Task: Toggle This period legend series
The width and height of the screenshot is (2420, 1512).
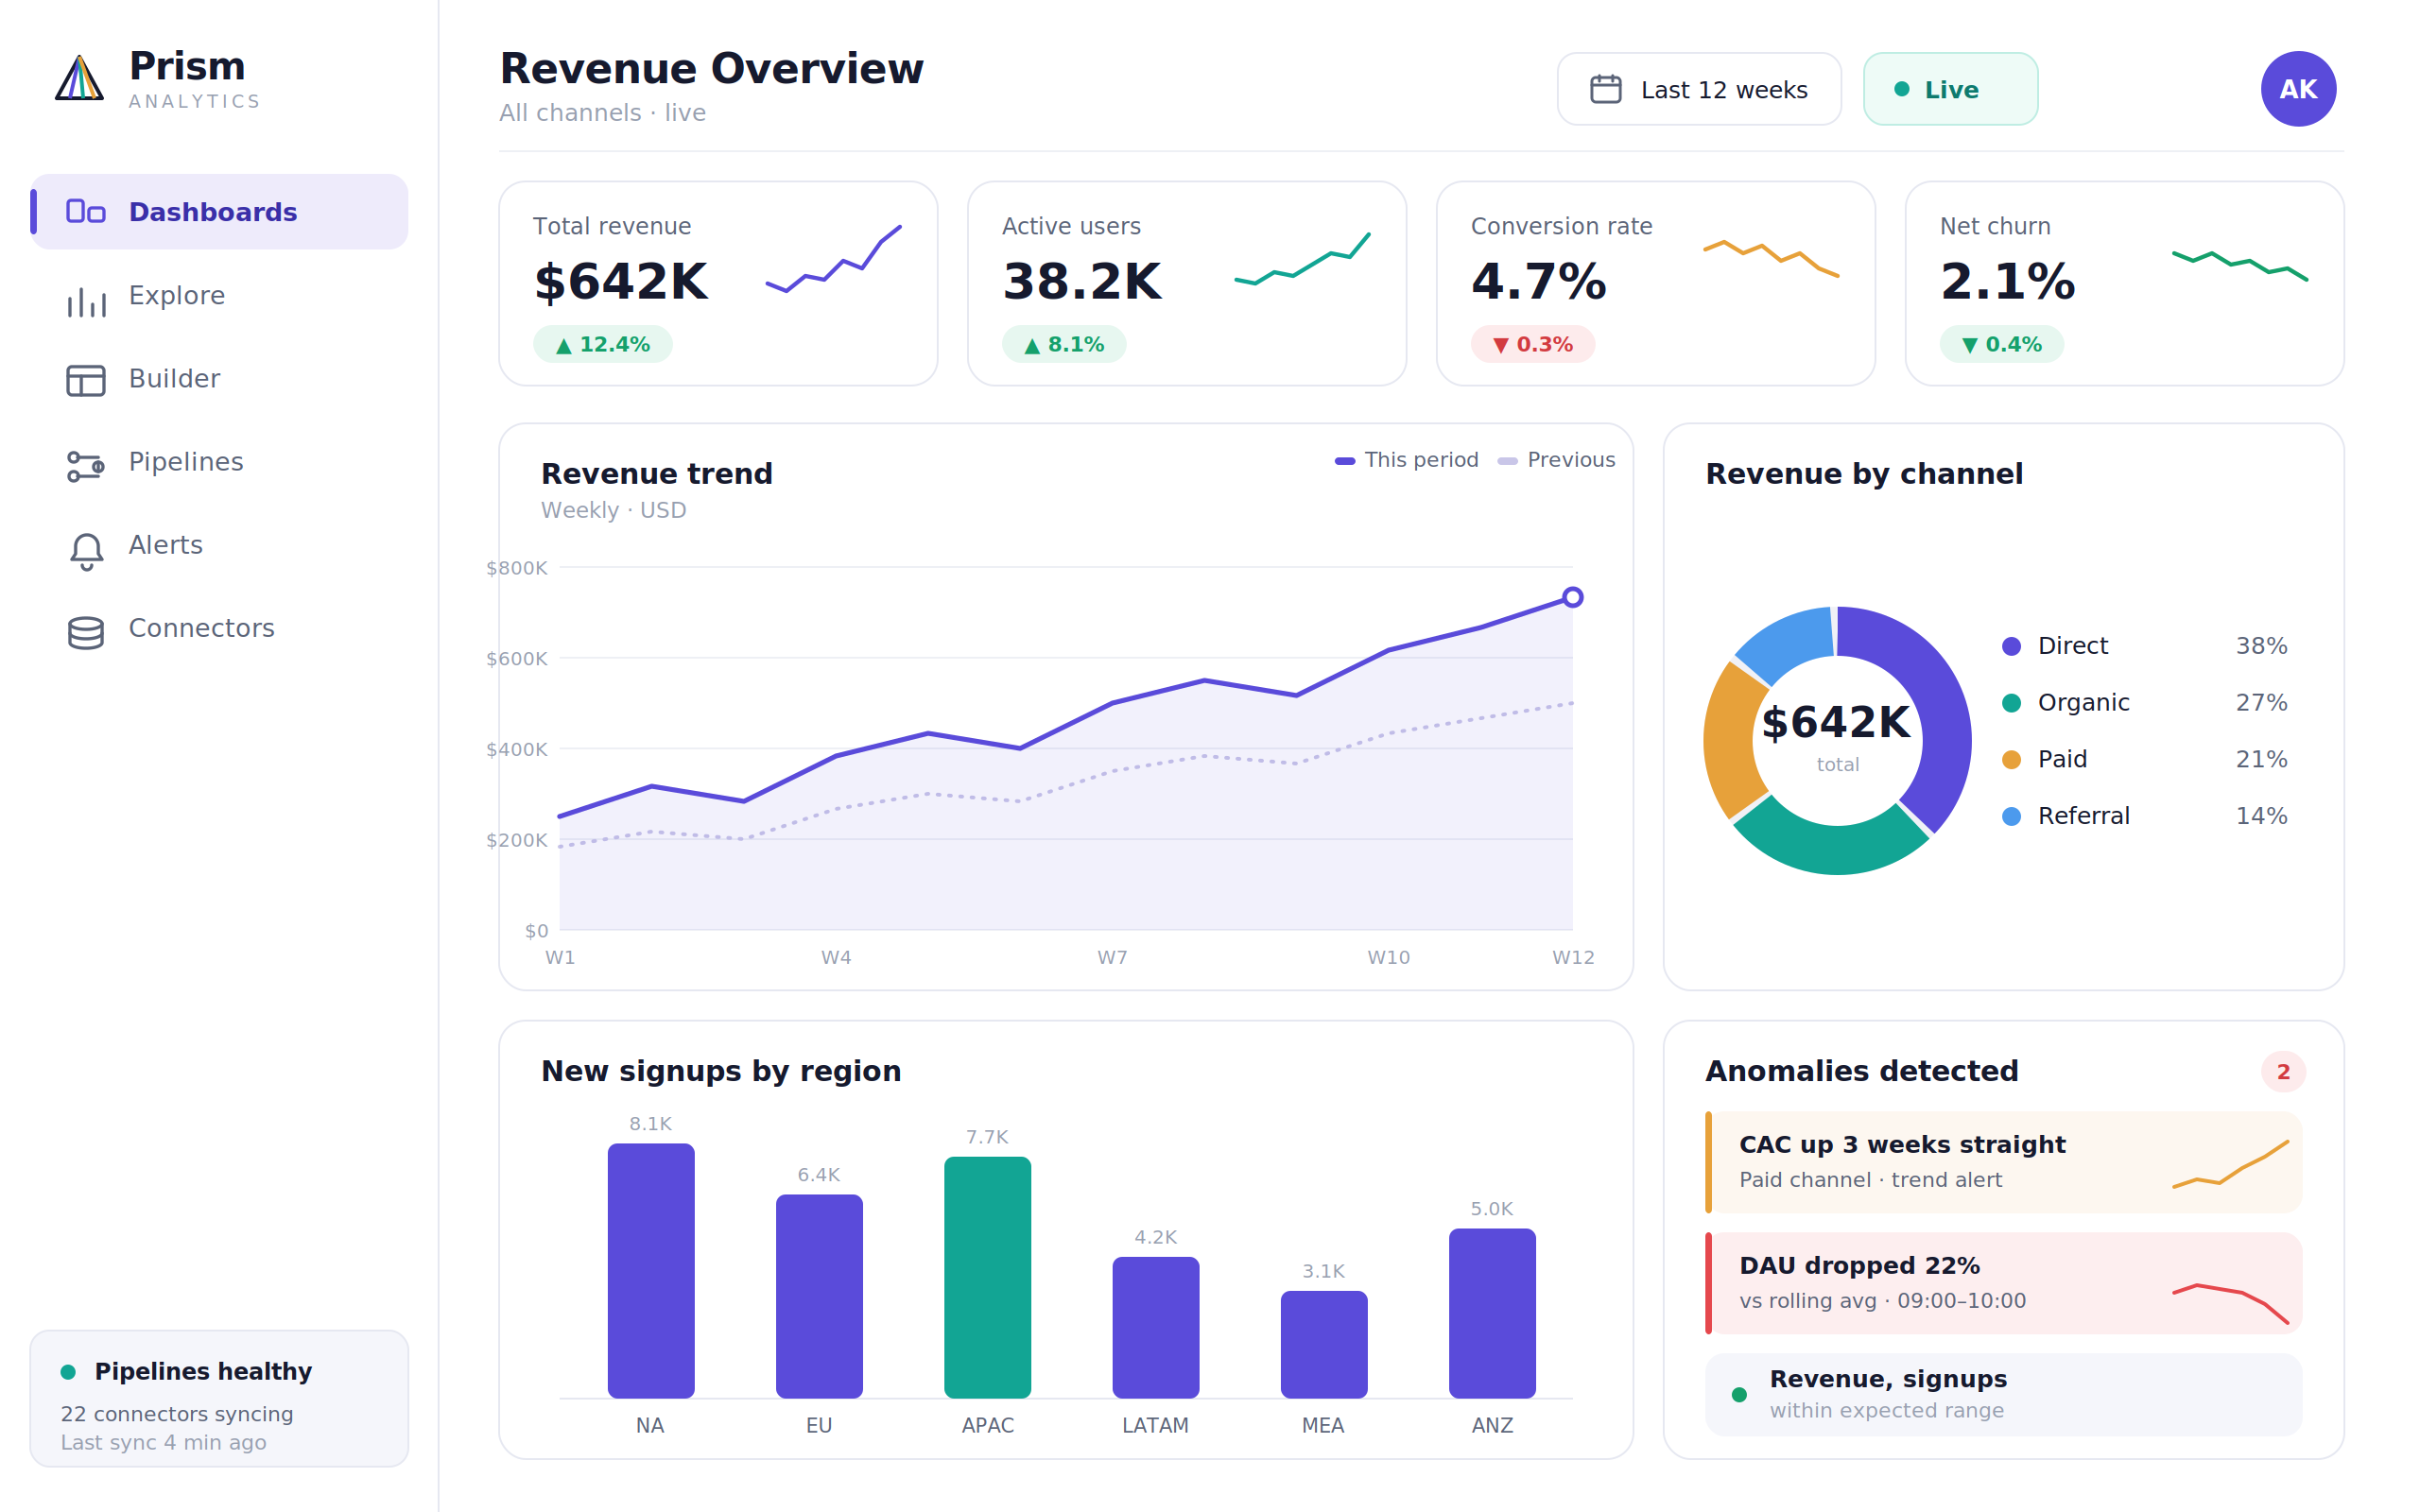Action: point(1406,460)
